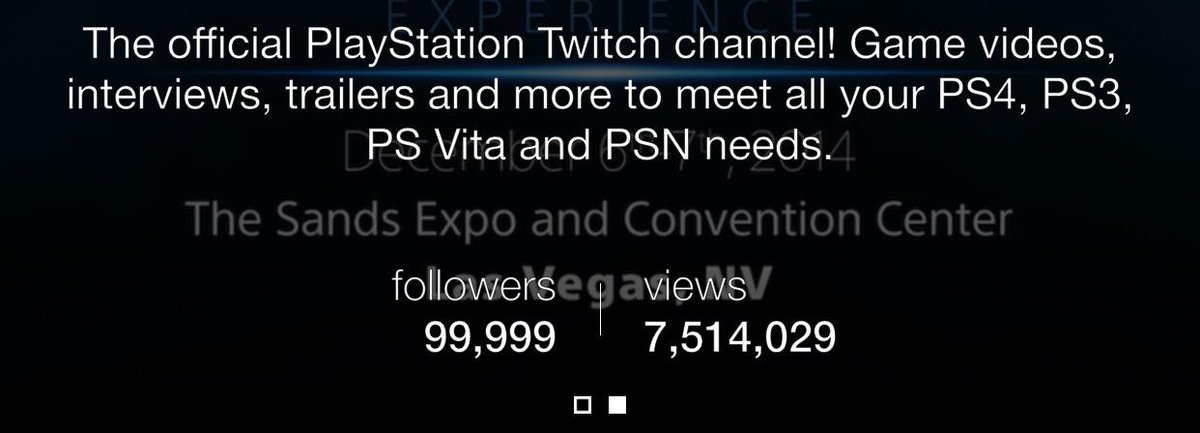Click the word 'interviews' in the description

(141, 97)
